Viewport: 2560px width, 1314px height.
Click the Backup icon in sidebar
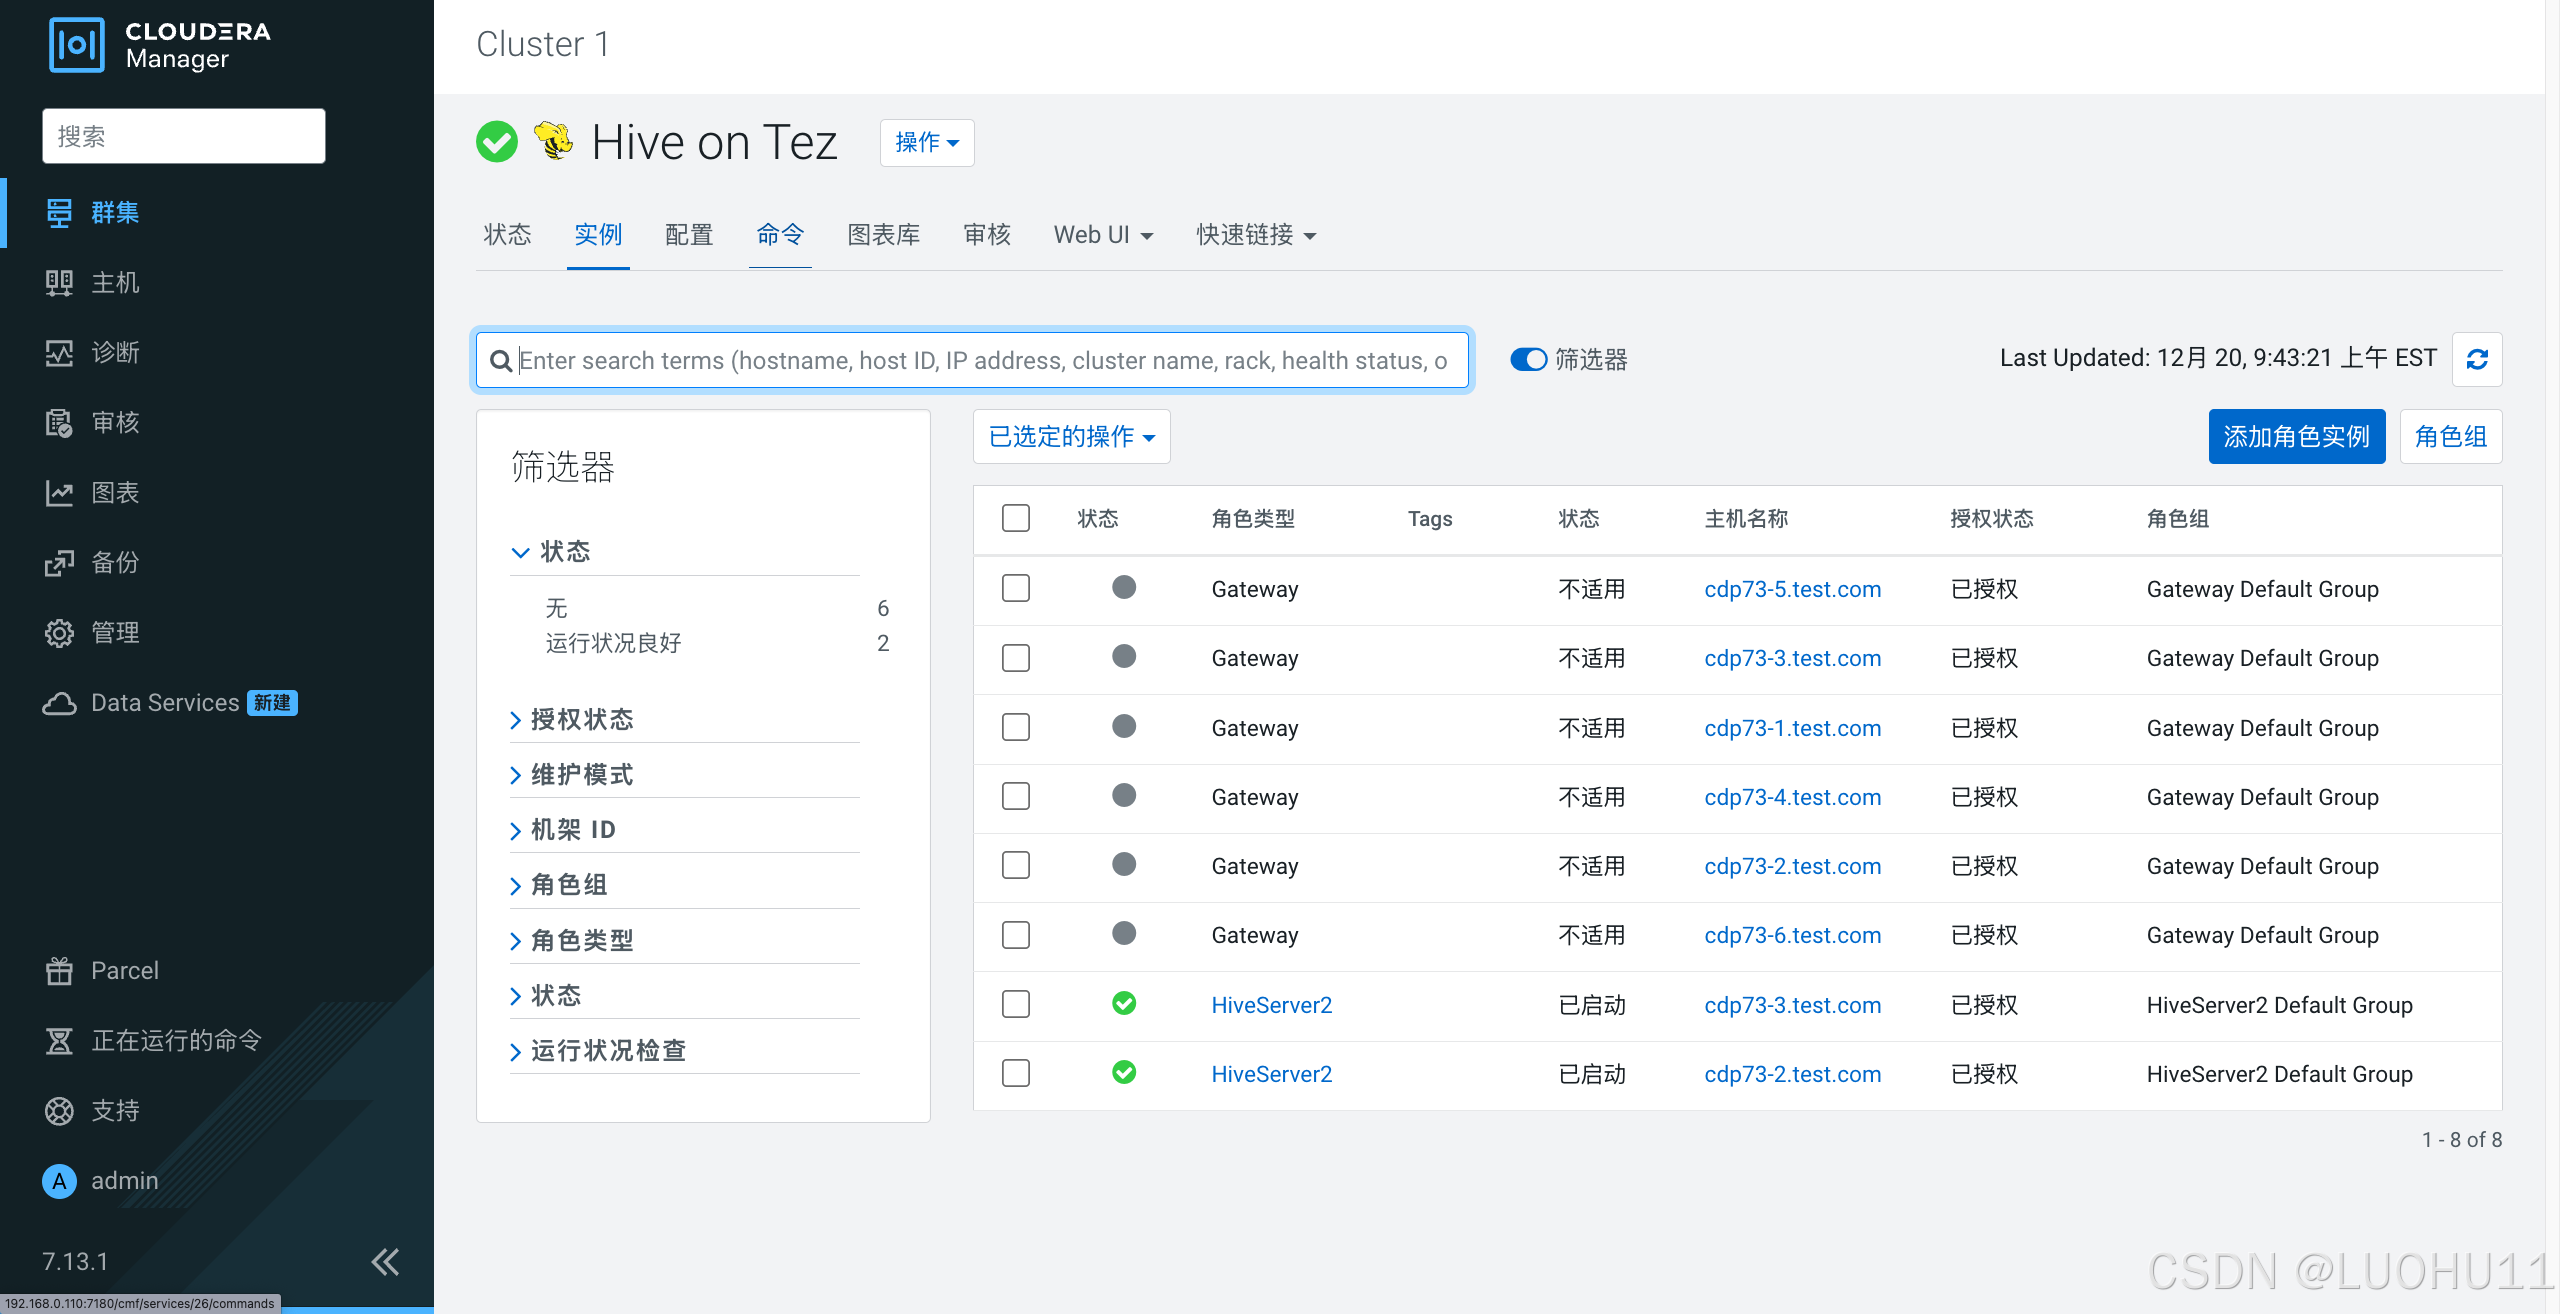[59, 563]
